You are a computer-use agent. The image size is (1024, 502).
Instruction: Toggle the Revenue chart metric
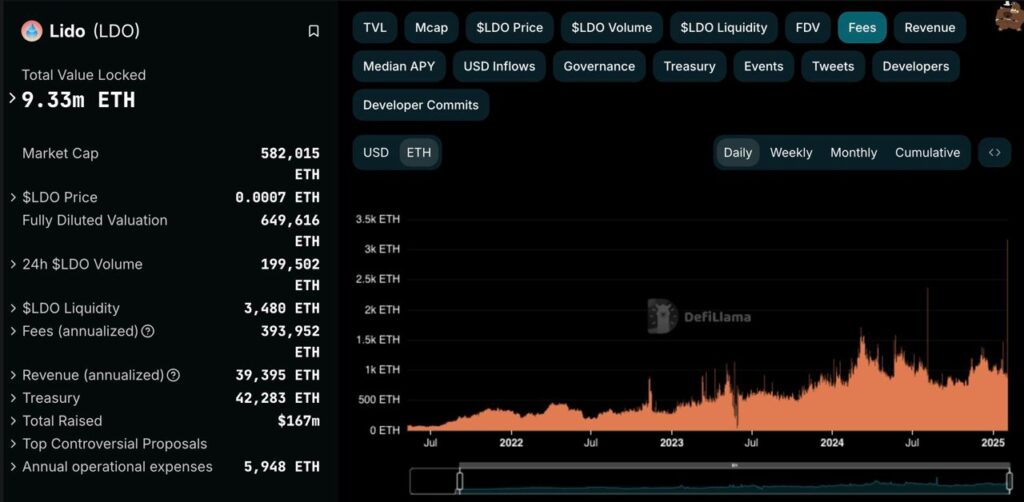(930, 27)
